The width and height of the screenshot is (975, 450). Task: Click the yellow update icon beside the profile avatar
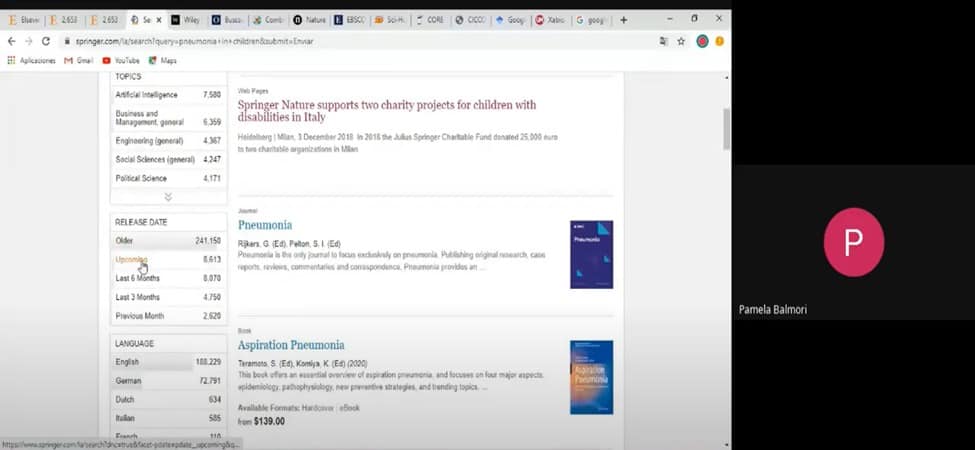click(x=719, y=42)
